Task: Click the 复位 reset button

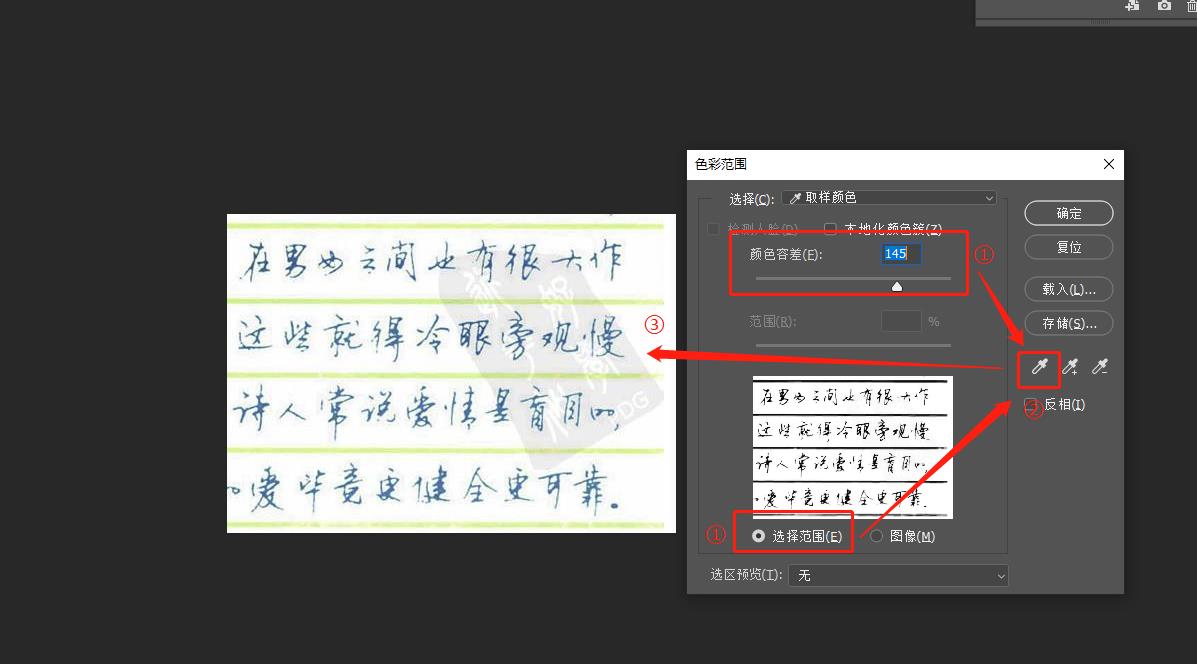Action: (x=1068, y=247)
